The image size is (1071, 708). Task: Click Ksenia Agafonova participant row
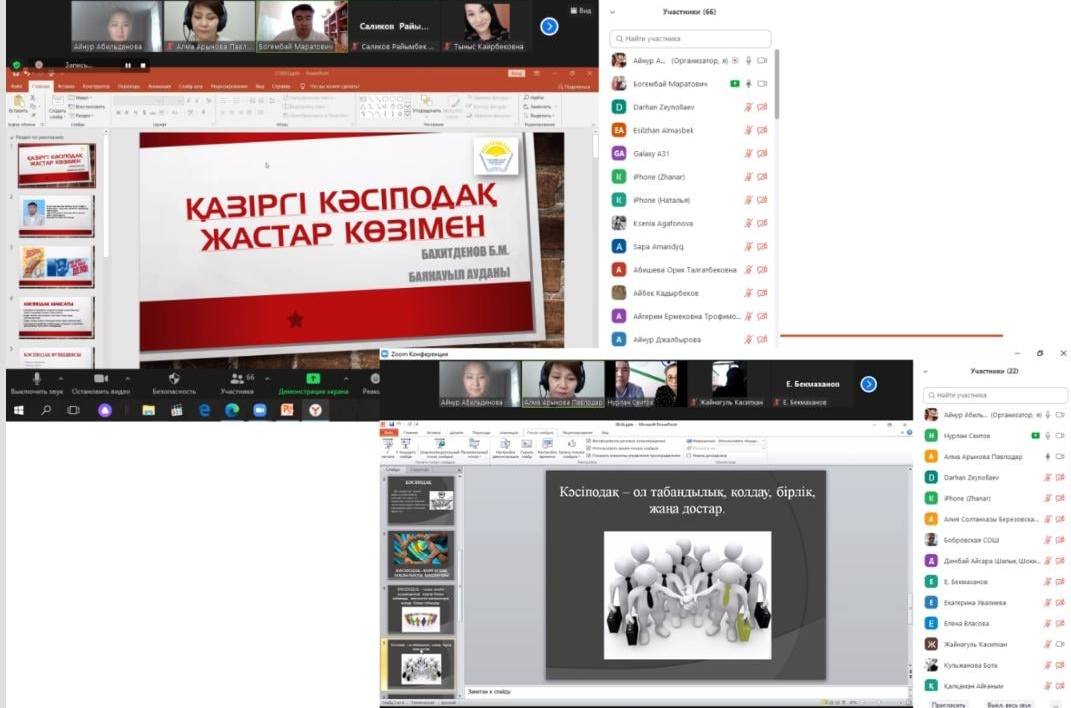point(691,223)
